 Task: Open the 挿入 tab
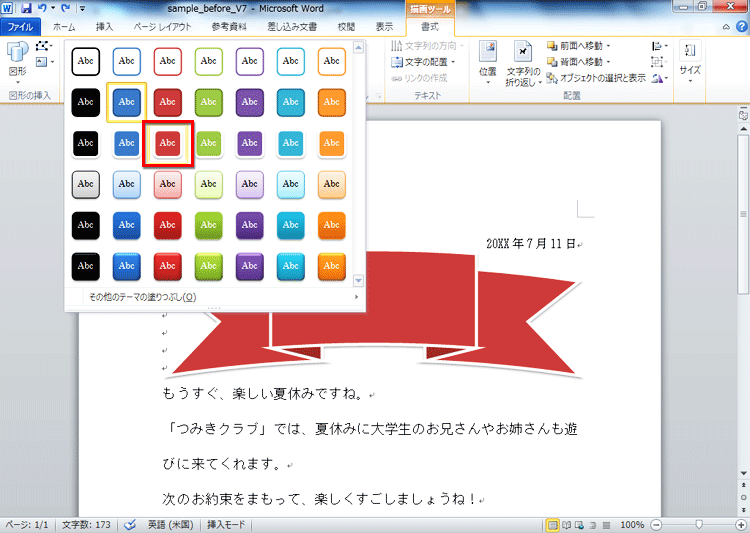(x=104, y=27)
